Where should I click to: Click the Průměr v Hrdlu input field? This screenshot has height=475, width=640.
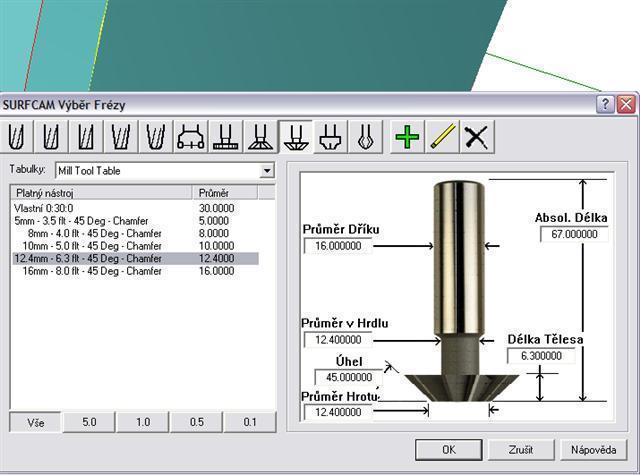coord(338,340)
